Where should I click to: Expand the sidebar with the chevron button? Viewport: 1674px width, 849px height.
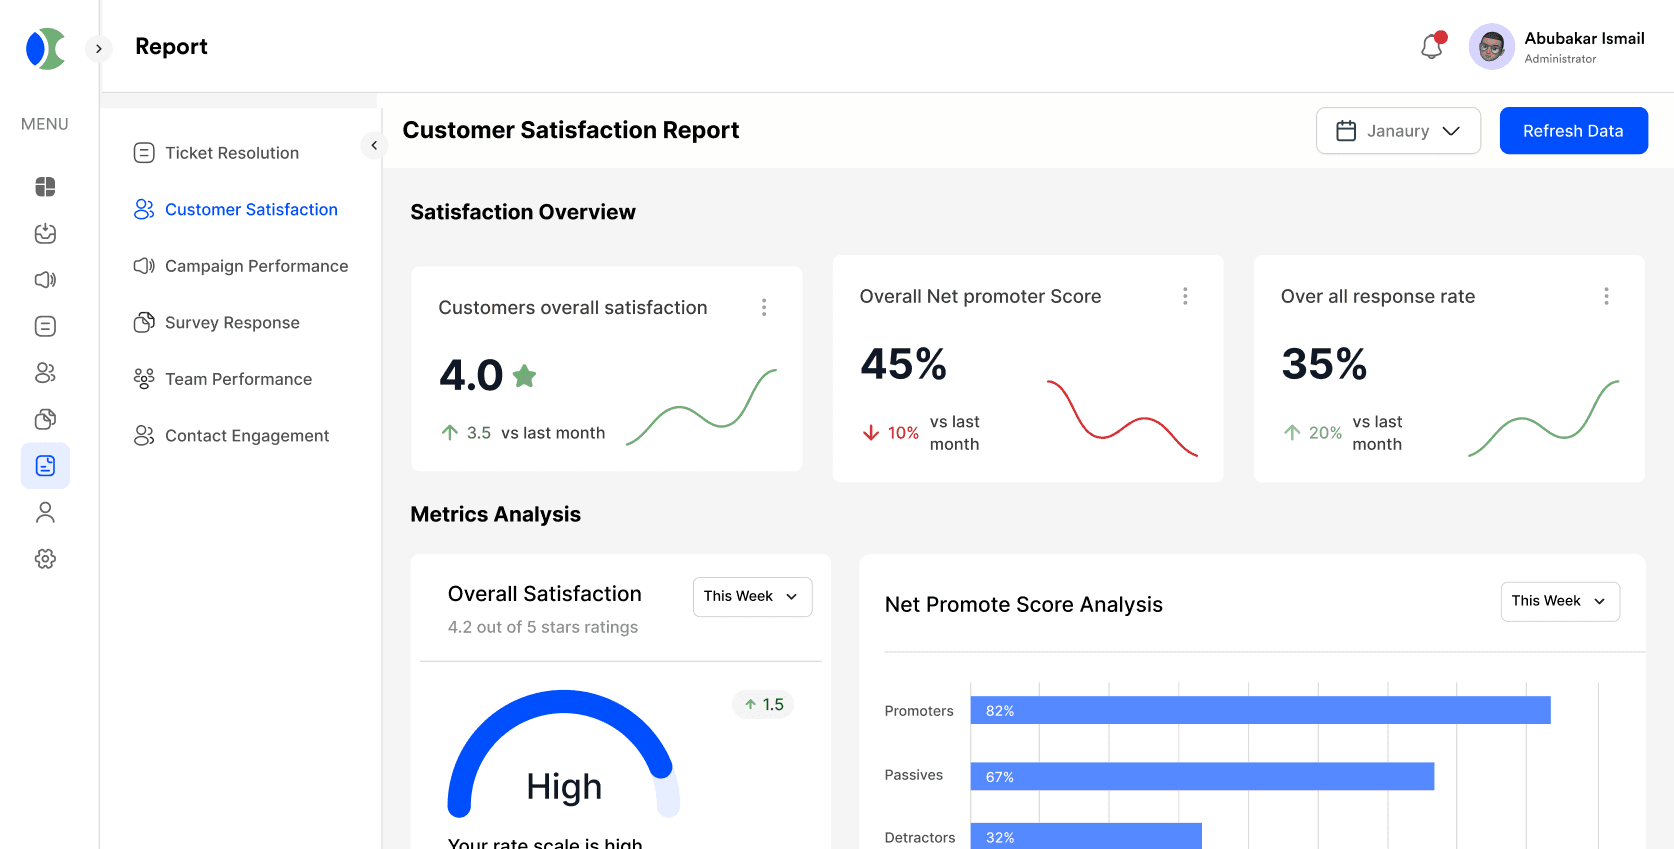(98, 48)
